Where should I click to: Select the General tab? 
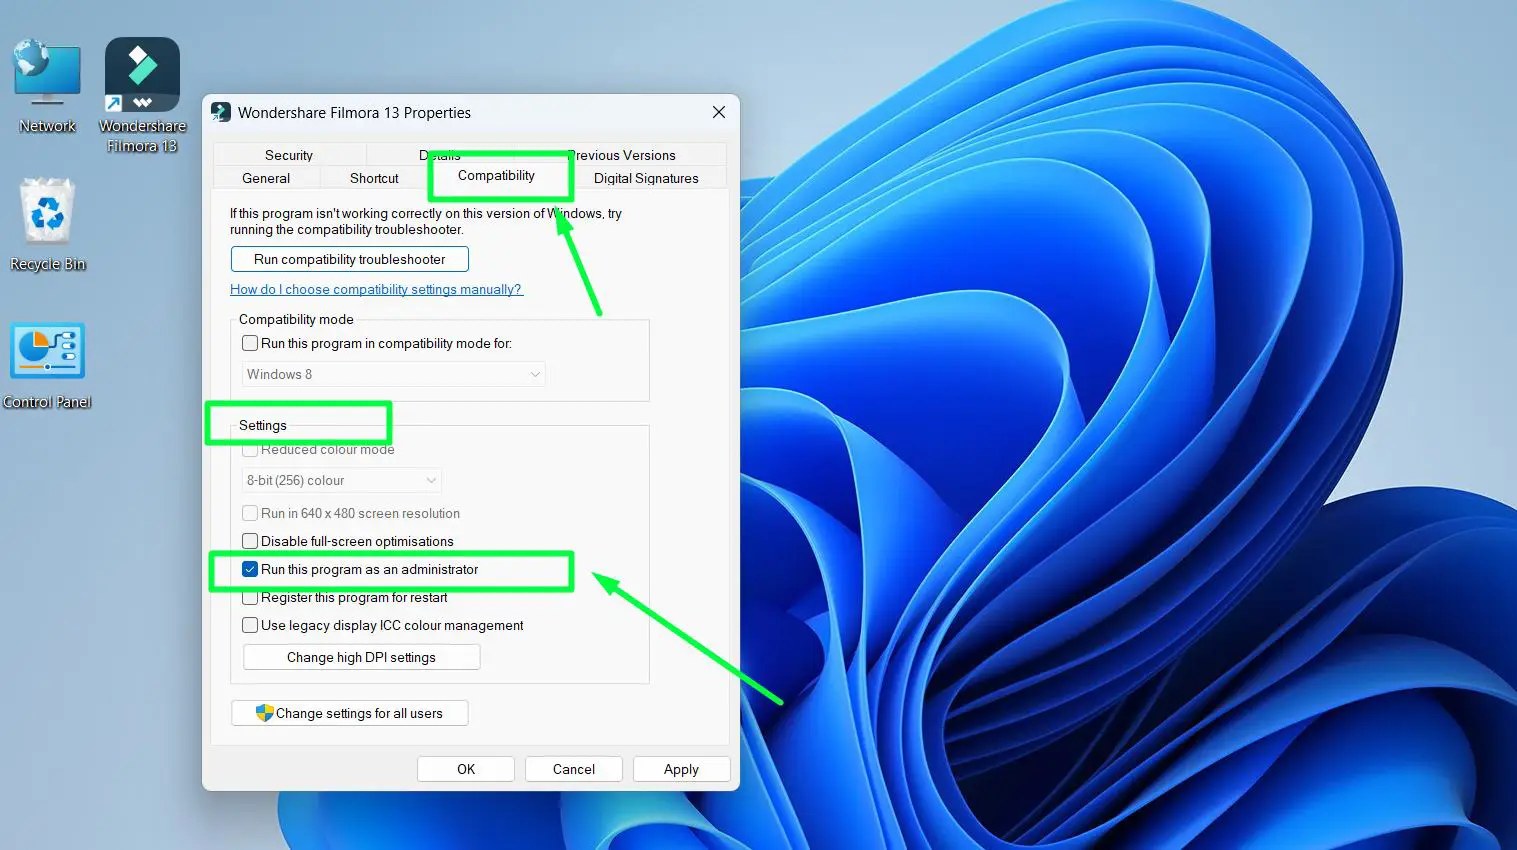tap(265, 178)
